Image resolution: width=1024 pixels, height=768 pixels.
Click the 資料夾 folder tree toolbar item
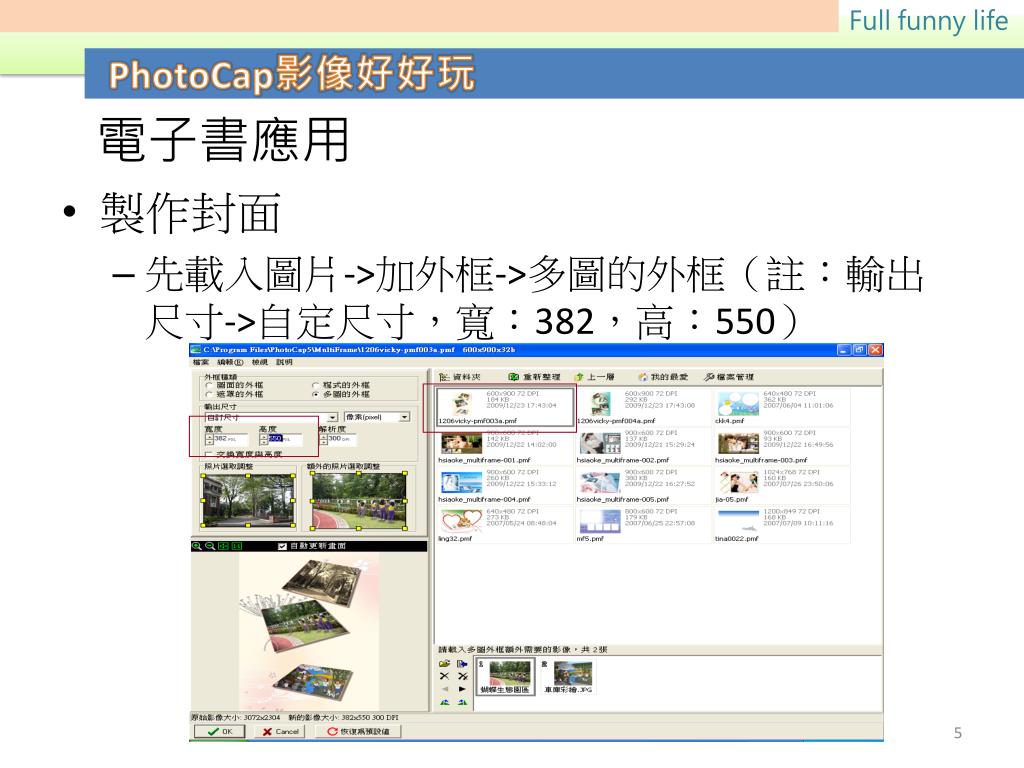[460, 377]
